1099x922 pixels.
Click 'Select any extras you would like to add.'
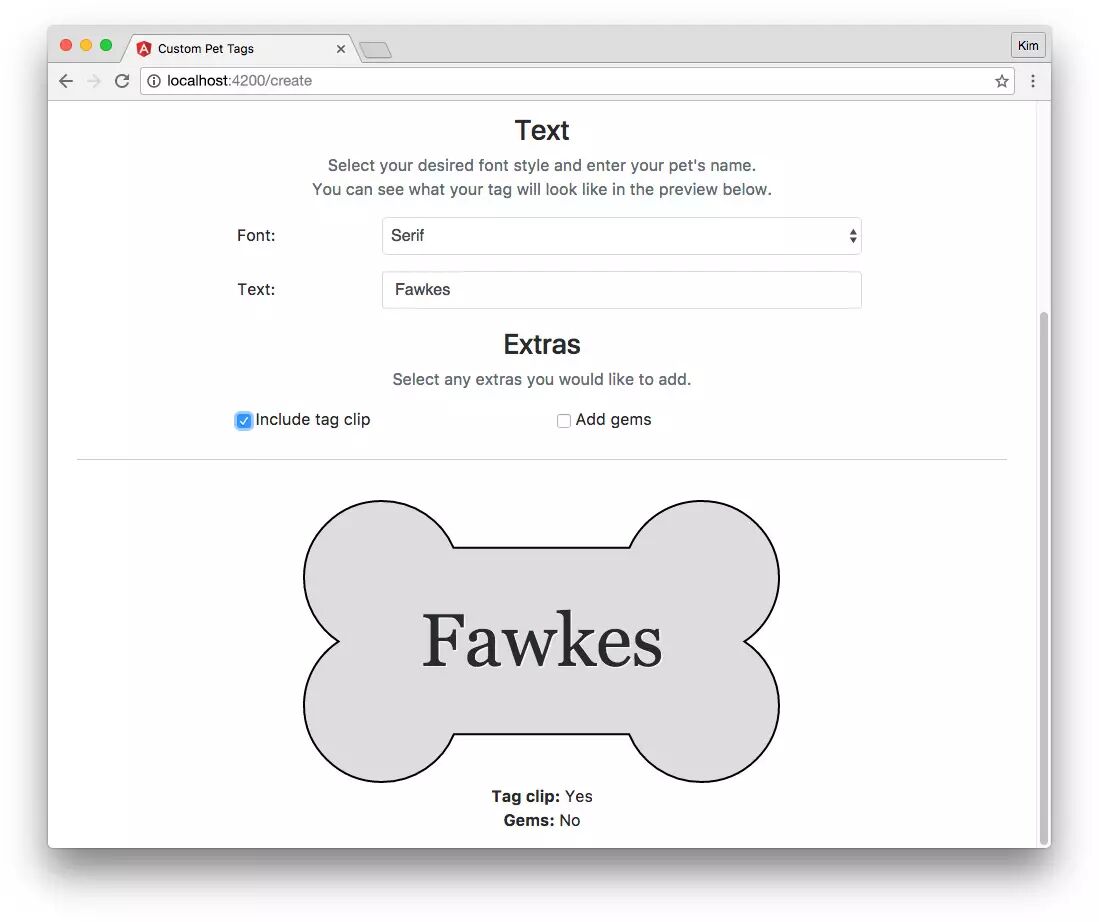click(542, 379)
